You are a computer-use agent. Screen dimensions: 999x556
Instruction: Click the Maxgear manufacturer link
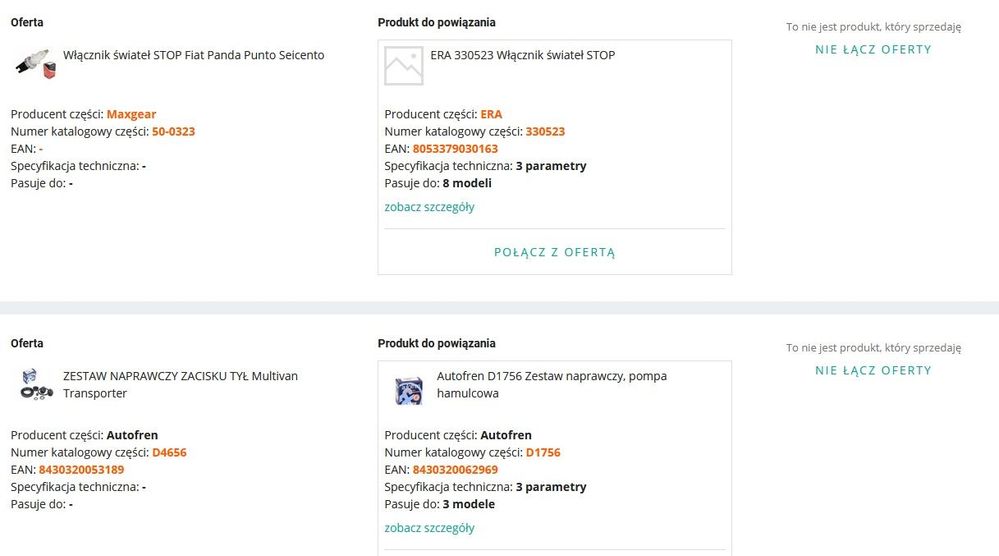coord(131,114)
